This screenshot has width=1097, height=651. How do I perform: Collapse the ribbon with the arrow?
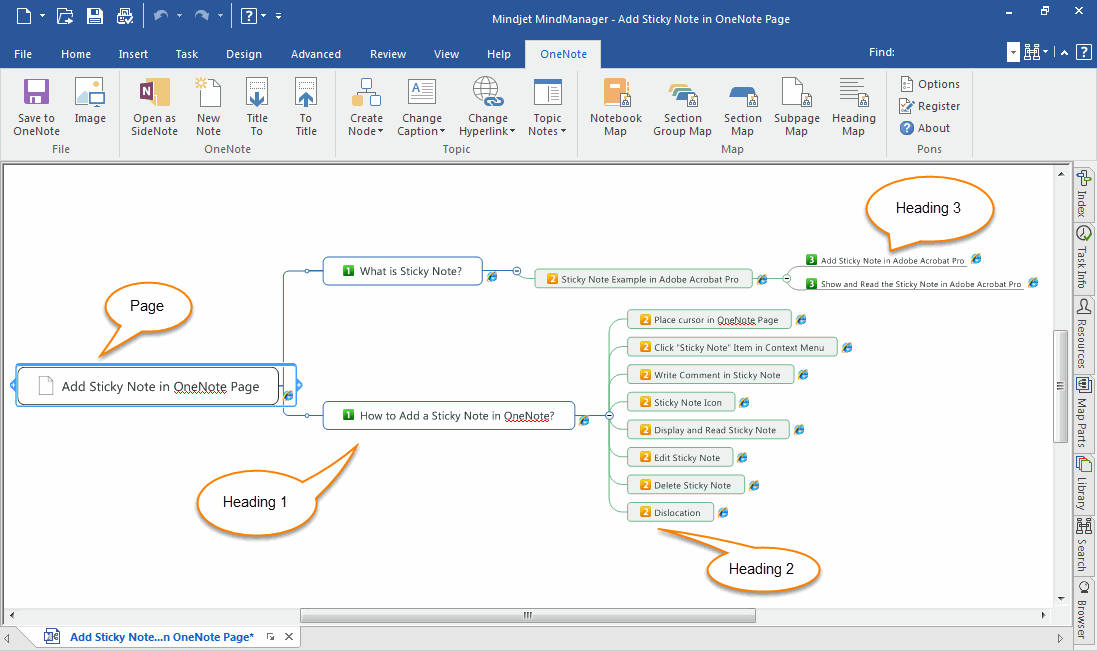click(1063, 52)
